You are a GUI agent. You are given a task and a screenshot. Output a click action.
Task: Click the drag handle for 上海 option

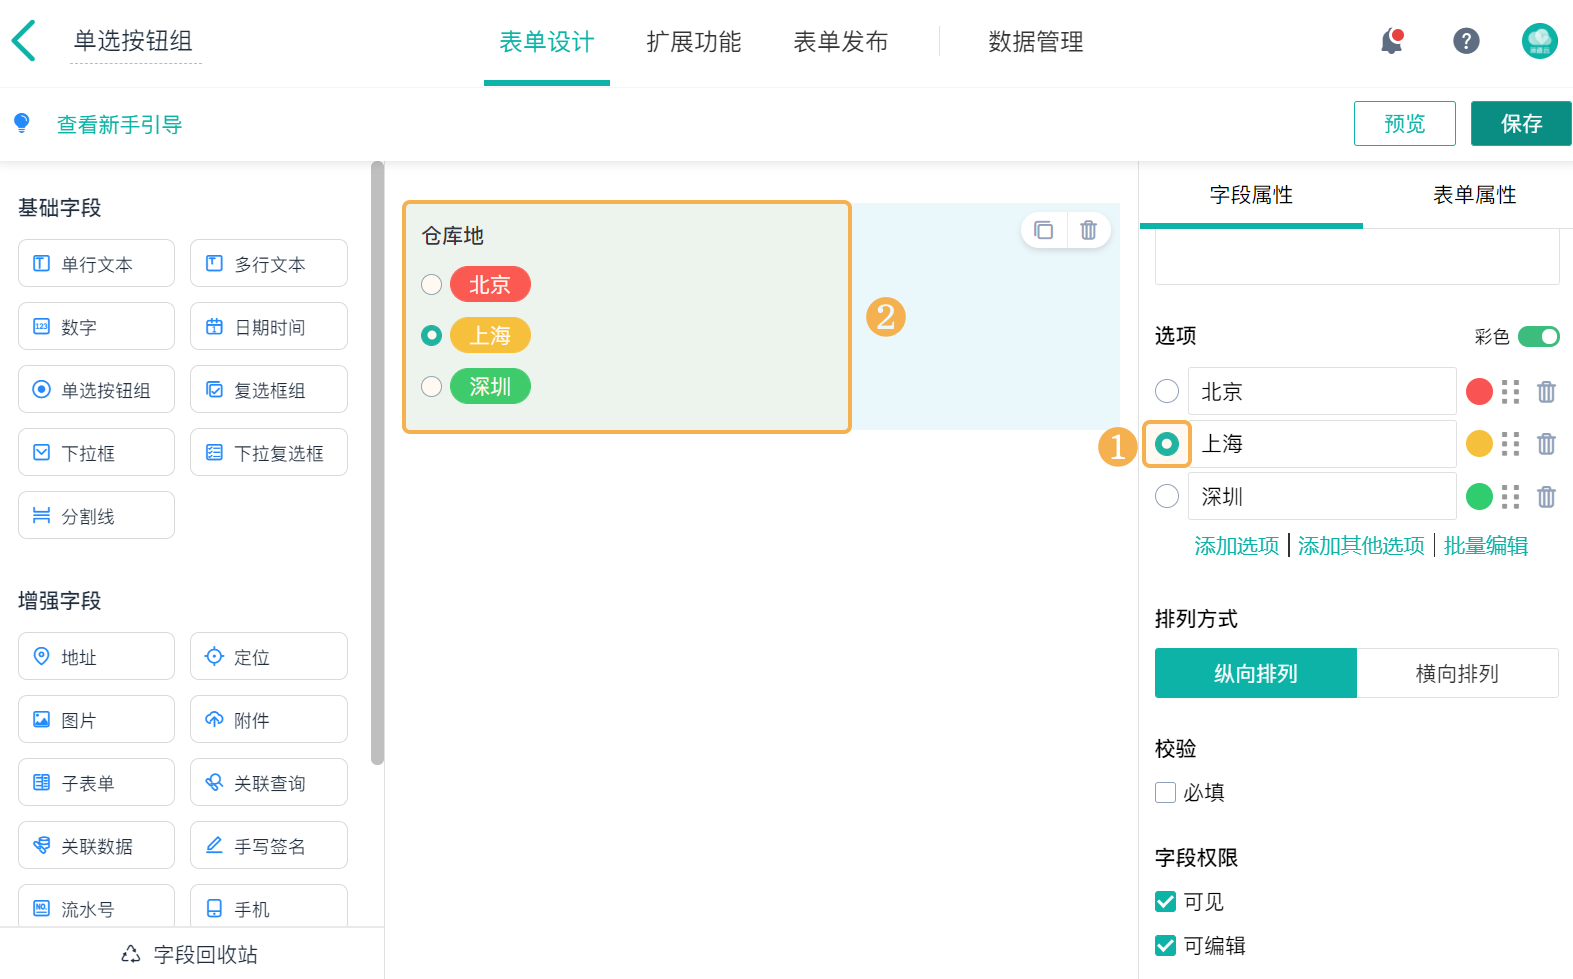1510,444
